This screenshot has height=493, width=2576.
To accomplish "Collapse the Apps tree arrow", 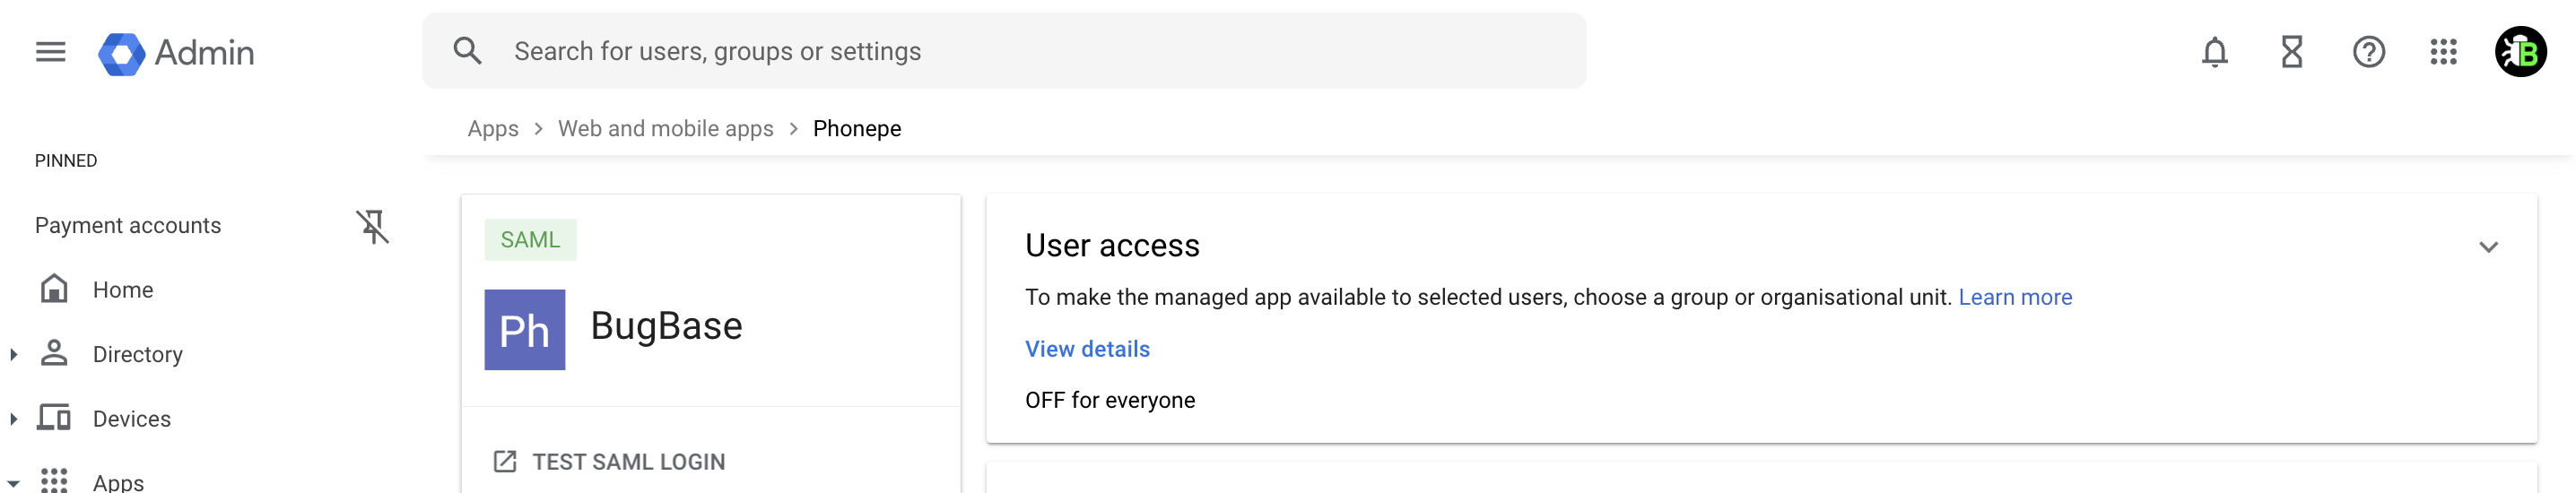I will 14,483.
